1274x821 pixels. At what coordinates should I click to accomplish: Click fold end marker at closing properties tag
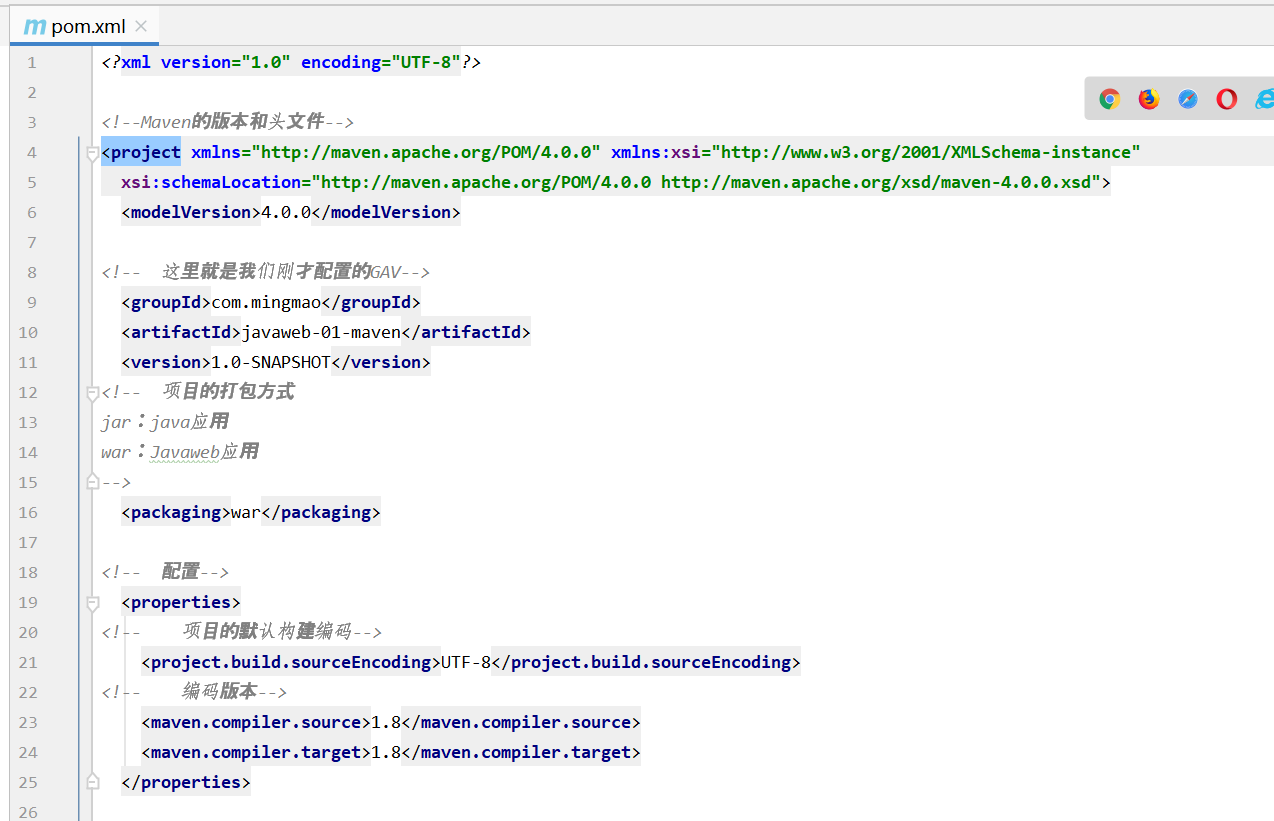93,781
